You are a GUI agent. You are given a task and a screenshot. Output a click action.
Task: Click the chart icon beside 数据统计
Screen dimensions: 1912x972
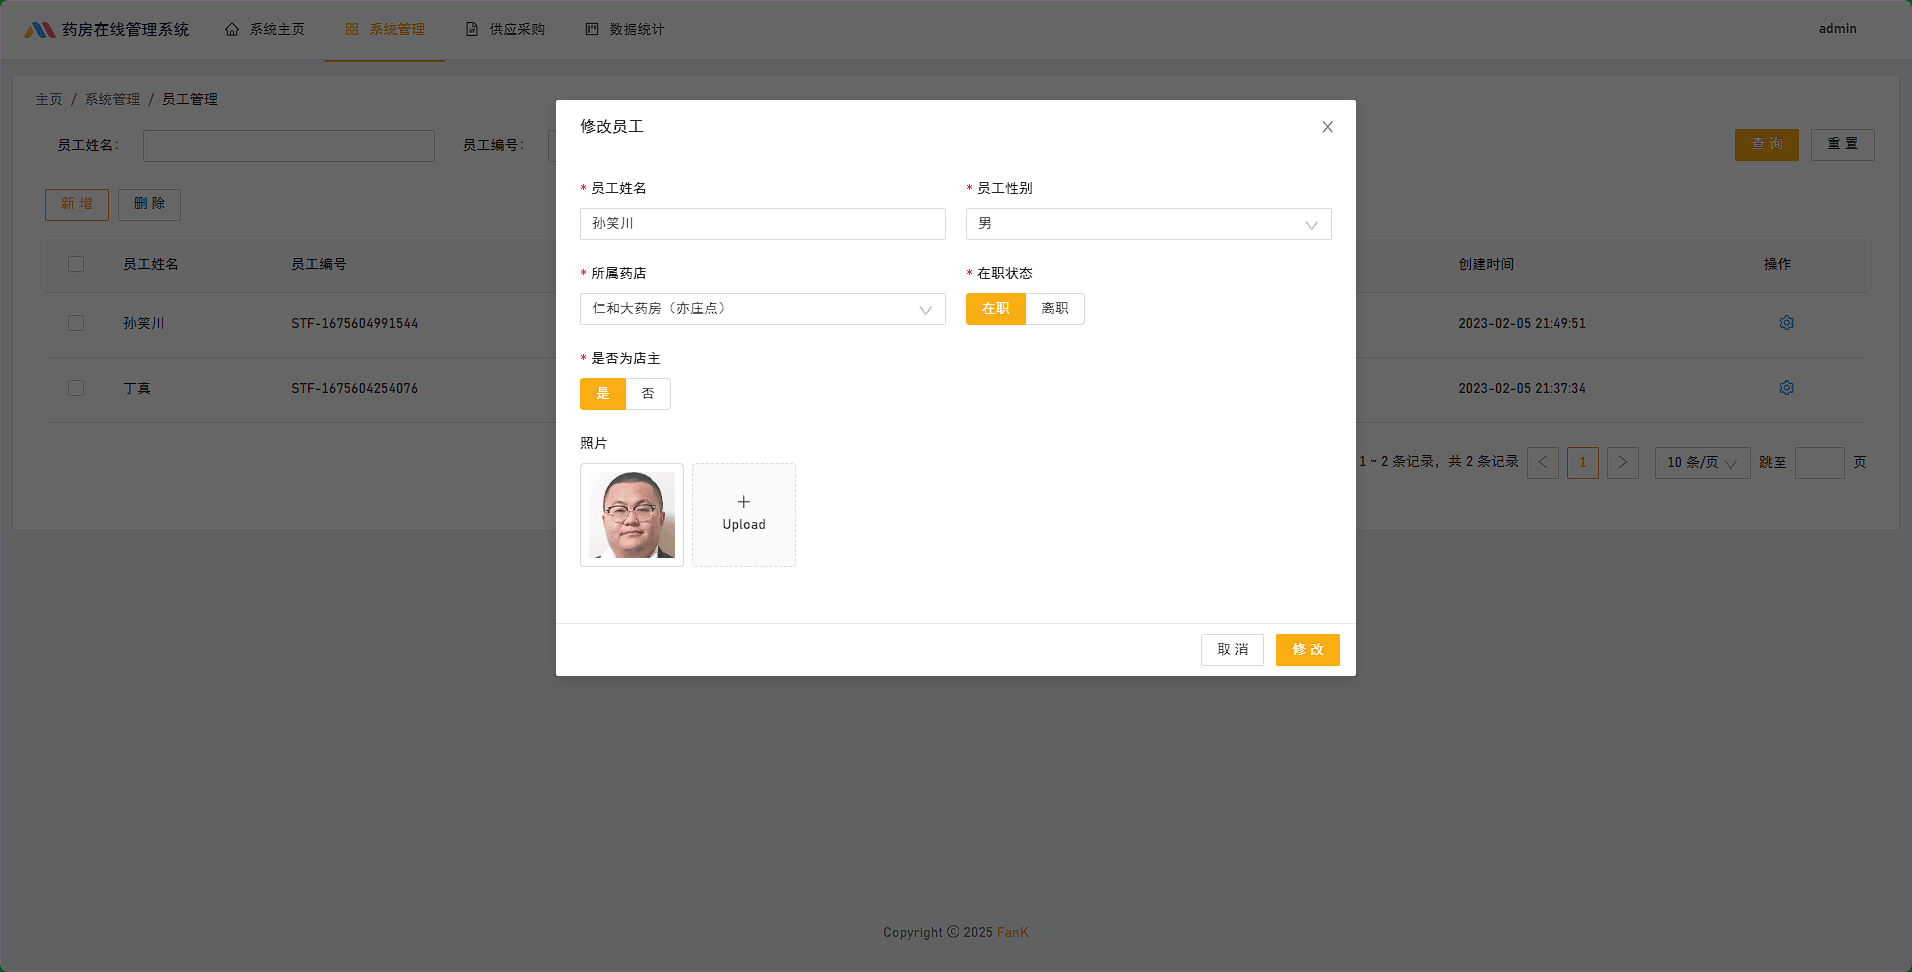coord(592,30)
